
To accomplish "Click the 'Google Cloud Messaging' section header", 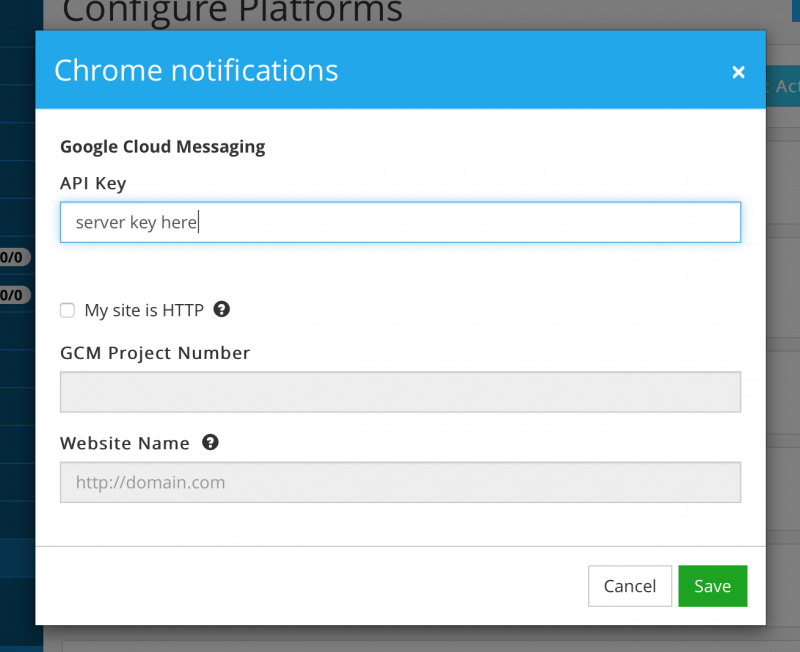I will point(162,146).
